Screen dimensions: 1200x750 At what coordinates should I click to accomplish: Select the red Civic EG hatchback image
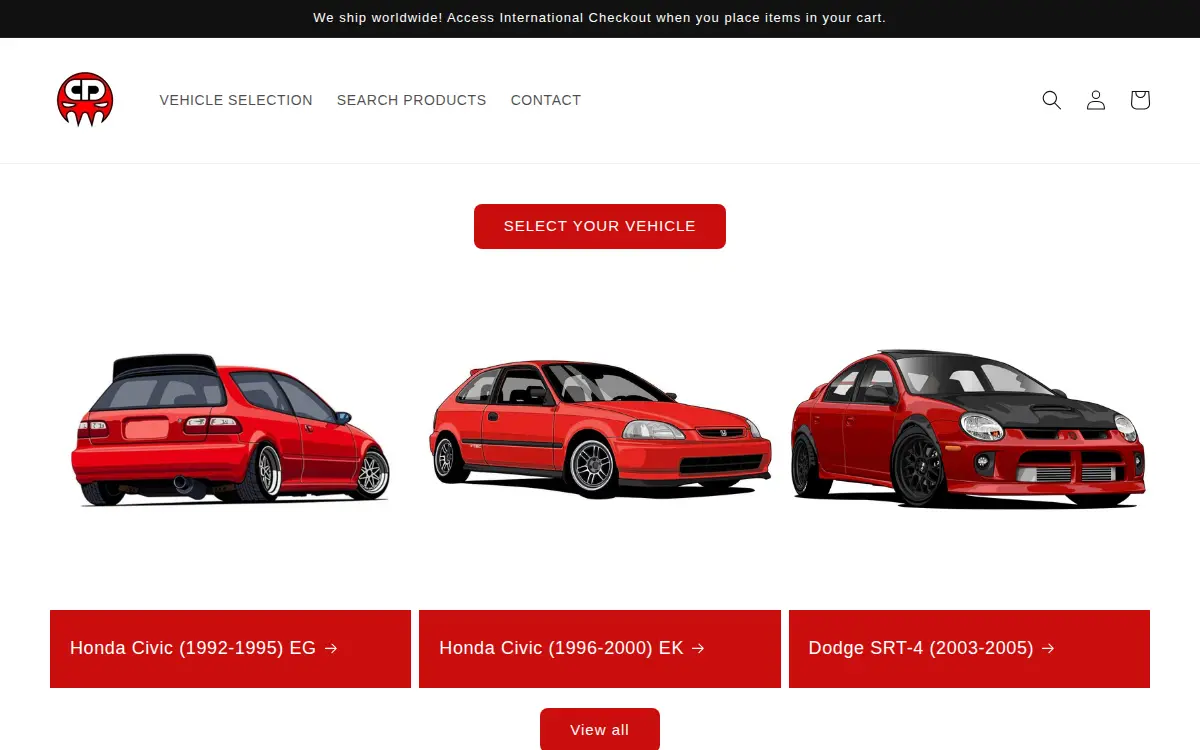pyautogui.click(x=230, y=429)
